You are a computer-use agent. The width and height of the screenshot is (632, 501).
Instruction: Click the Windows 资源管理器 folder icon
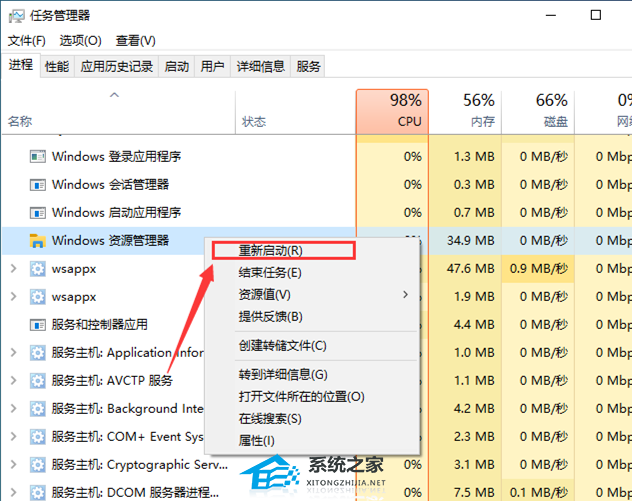click(x=37, y=241)
